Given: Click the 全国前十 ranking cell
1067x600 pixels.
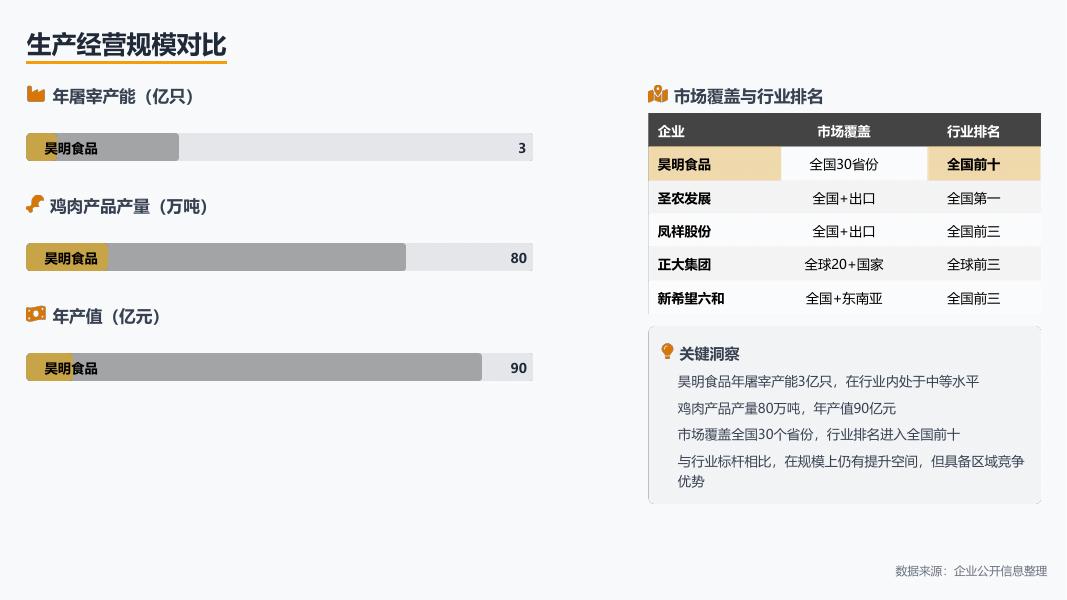Looking at the screenshot, I should coord(973,164).
